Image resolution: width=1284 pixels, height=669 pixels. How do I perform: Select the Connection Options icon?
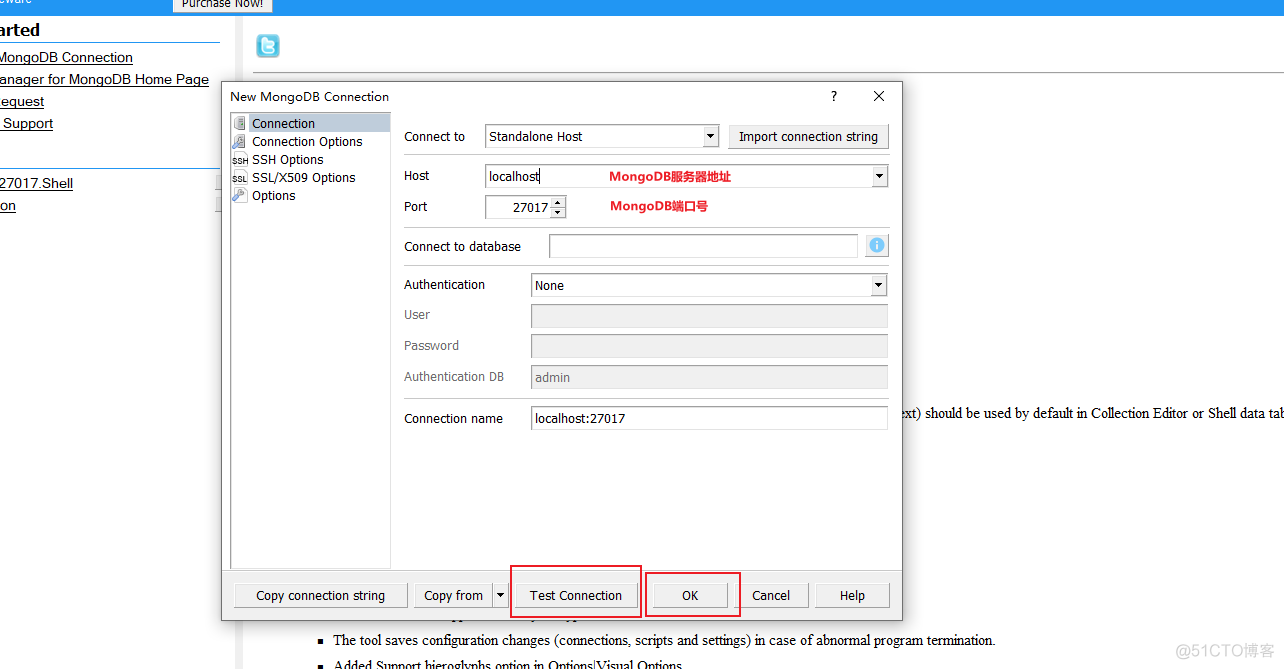(240, 141)
